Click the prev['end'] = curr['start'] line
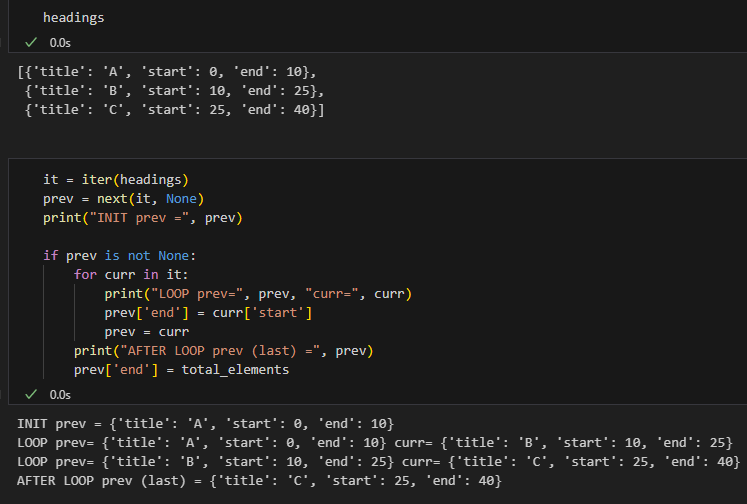 pyautogui.click(x=208, y=313)
